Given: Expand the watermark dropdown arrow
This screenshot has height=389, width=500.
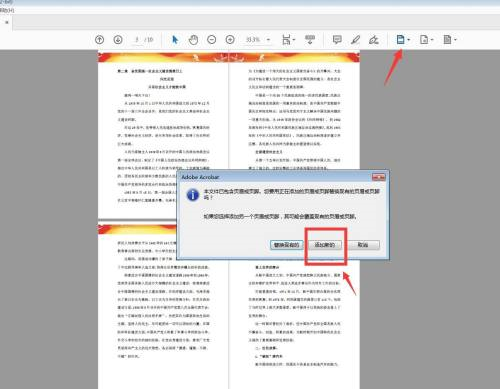Looking at the screenshot, I should (432, 40).
